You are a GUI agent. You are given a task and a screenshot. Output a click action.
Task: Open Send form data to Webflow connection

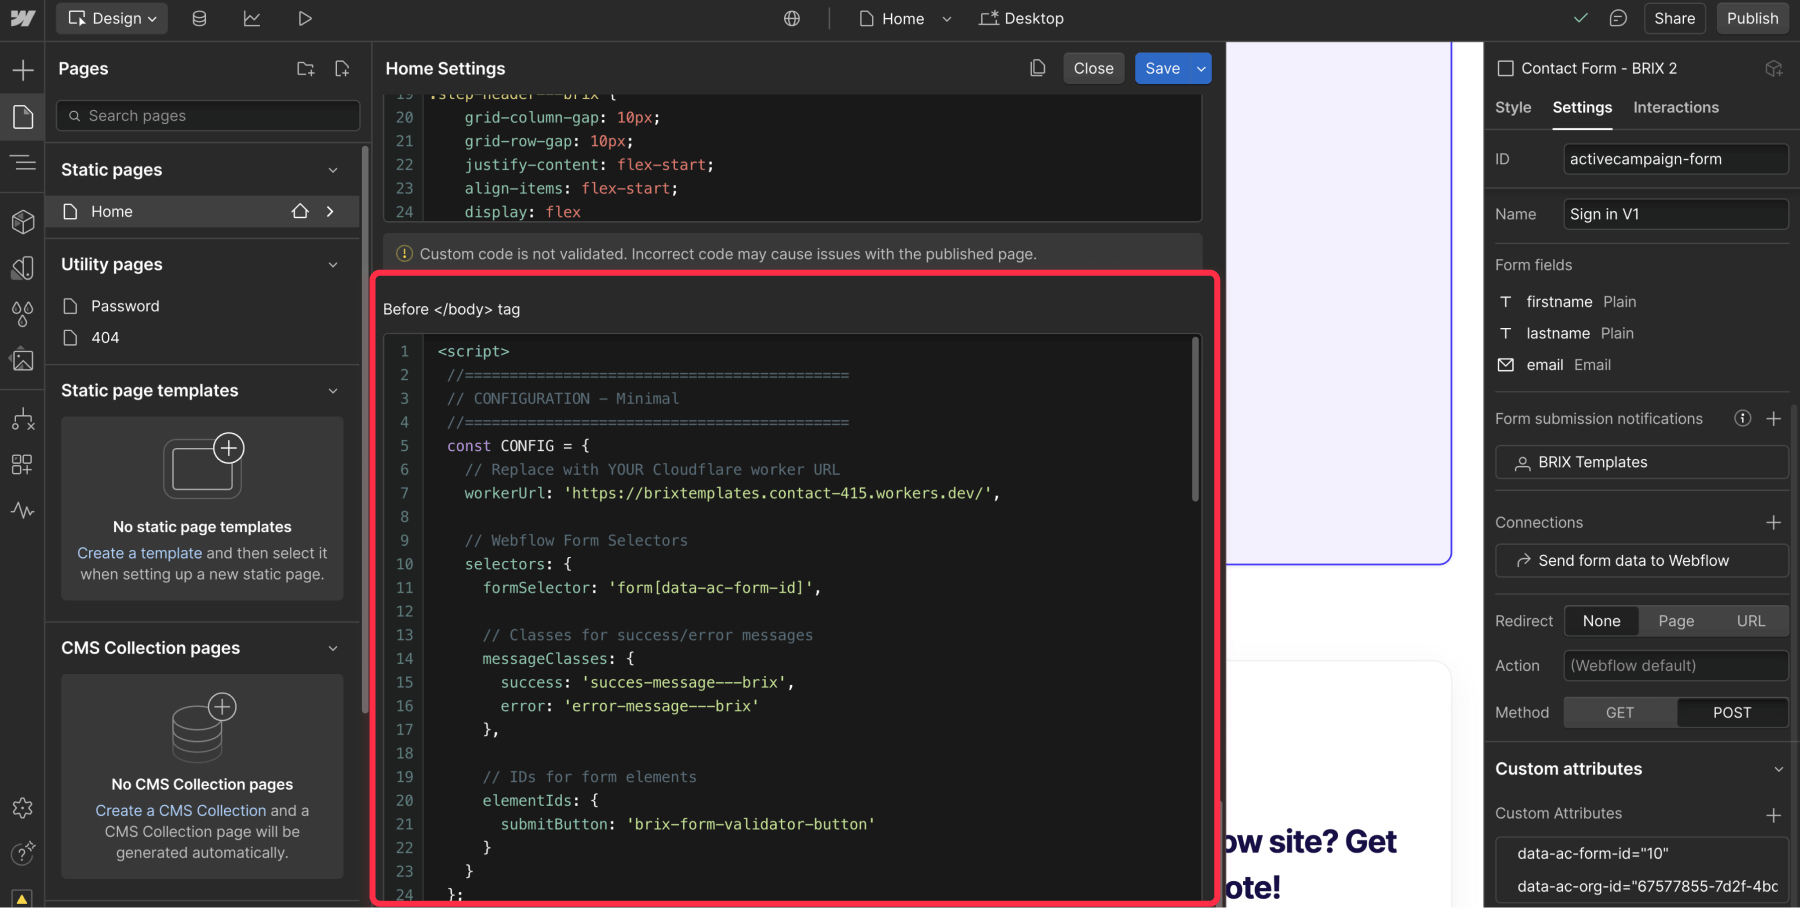pos(1641,560)
